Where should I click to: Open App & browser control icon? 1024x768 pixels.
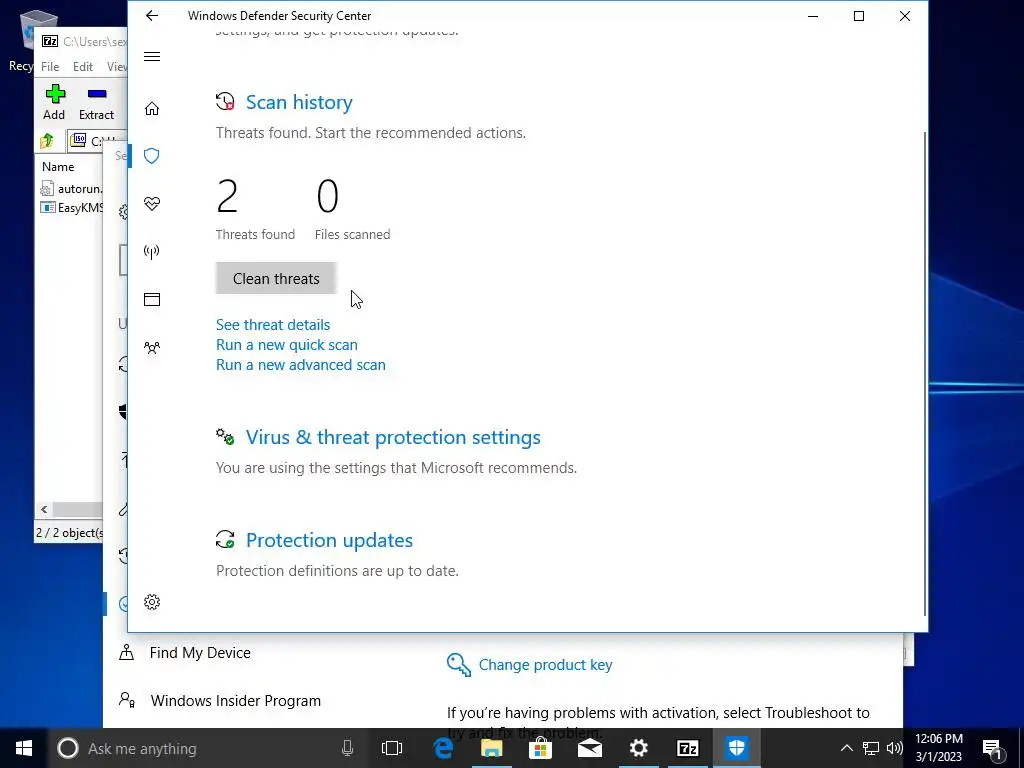(152, 299)
